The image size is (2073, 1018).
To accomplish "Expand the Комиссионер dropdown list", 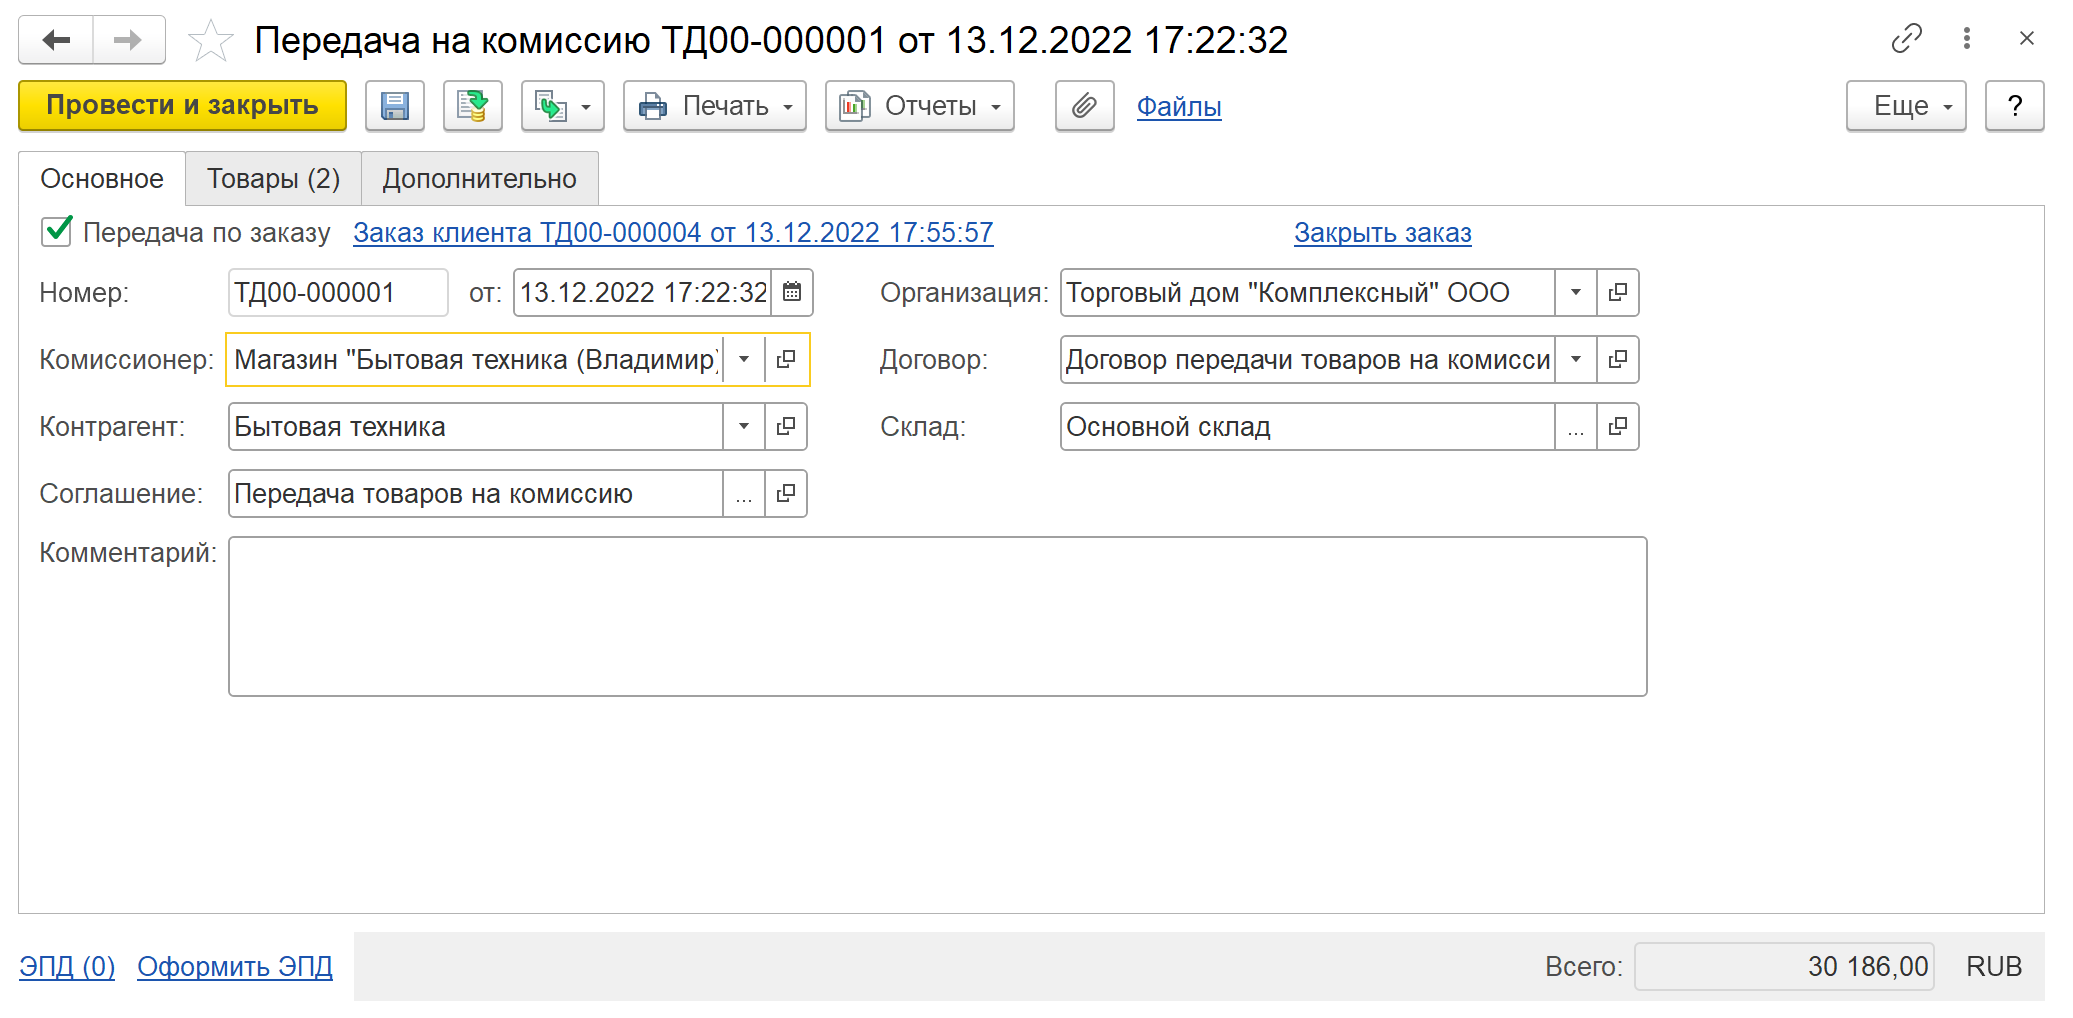I will point(744,360).
